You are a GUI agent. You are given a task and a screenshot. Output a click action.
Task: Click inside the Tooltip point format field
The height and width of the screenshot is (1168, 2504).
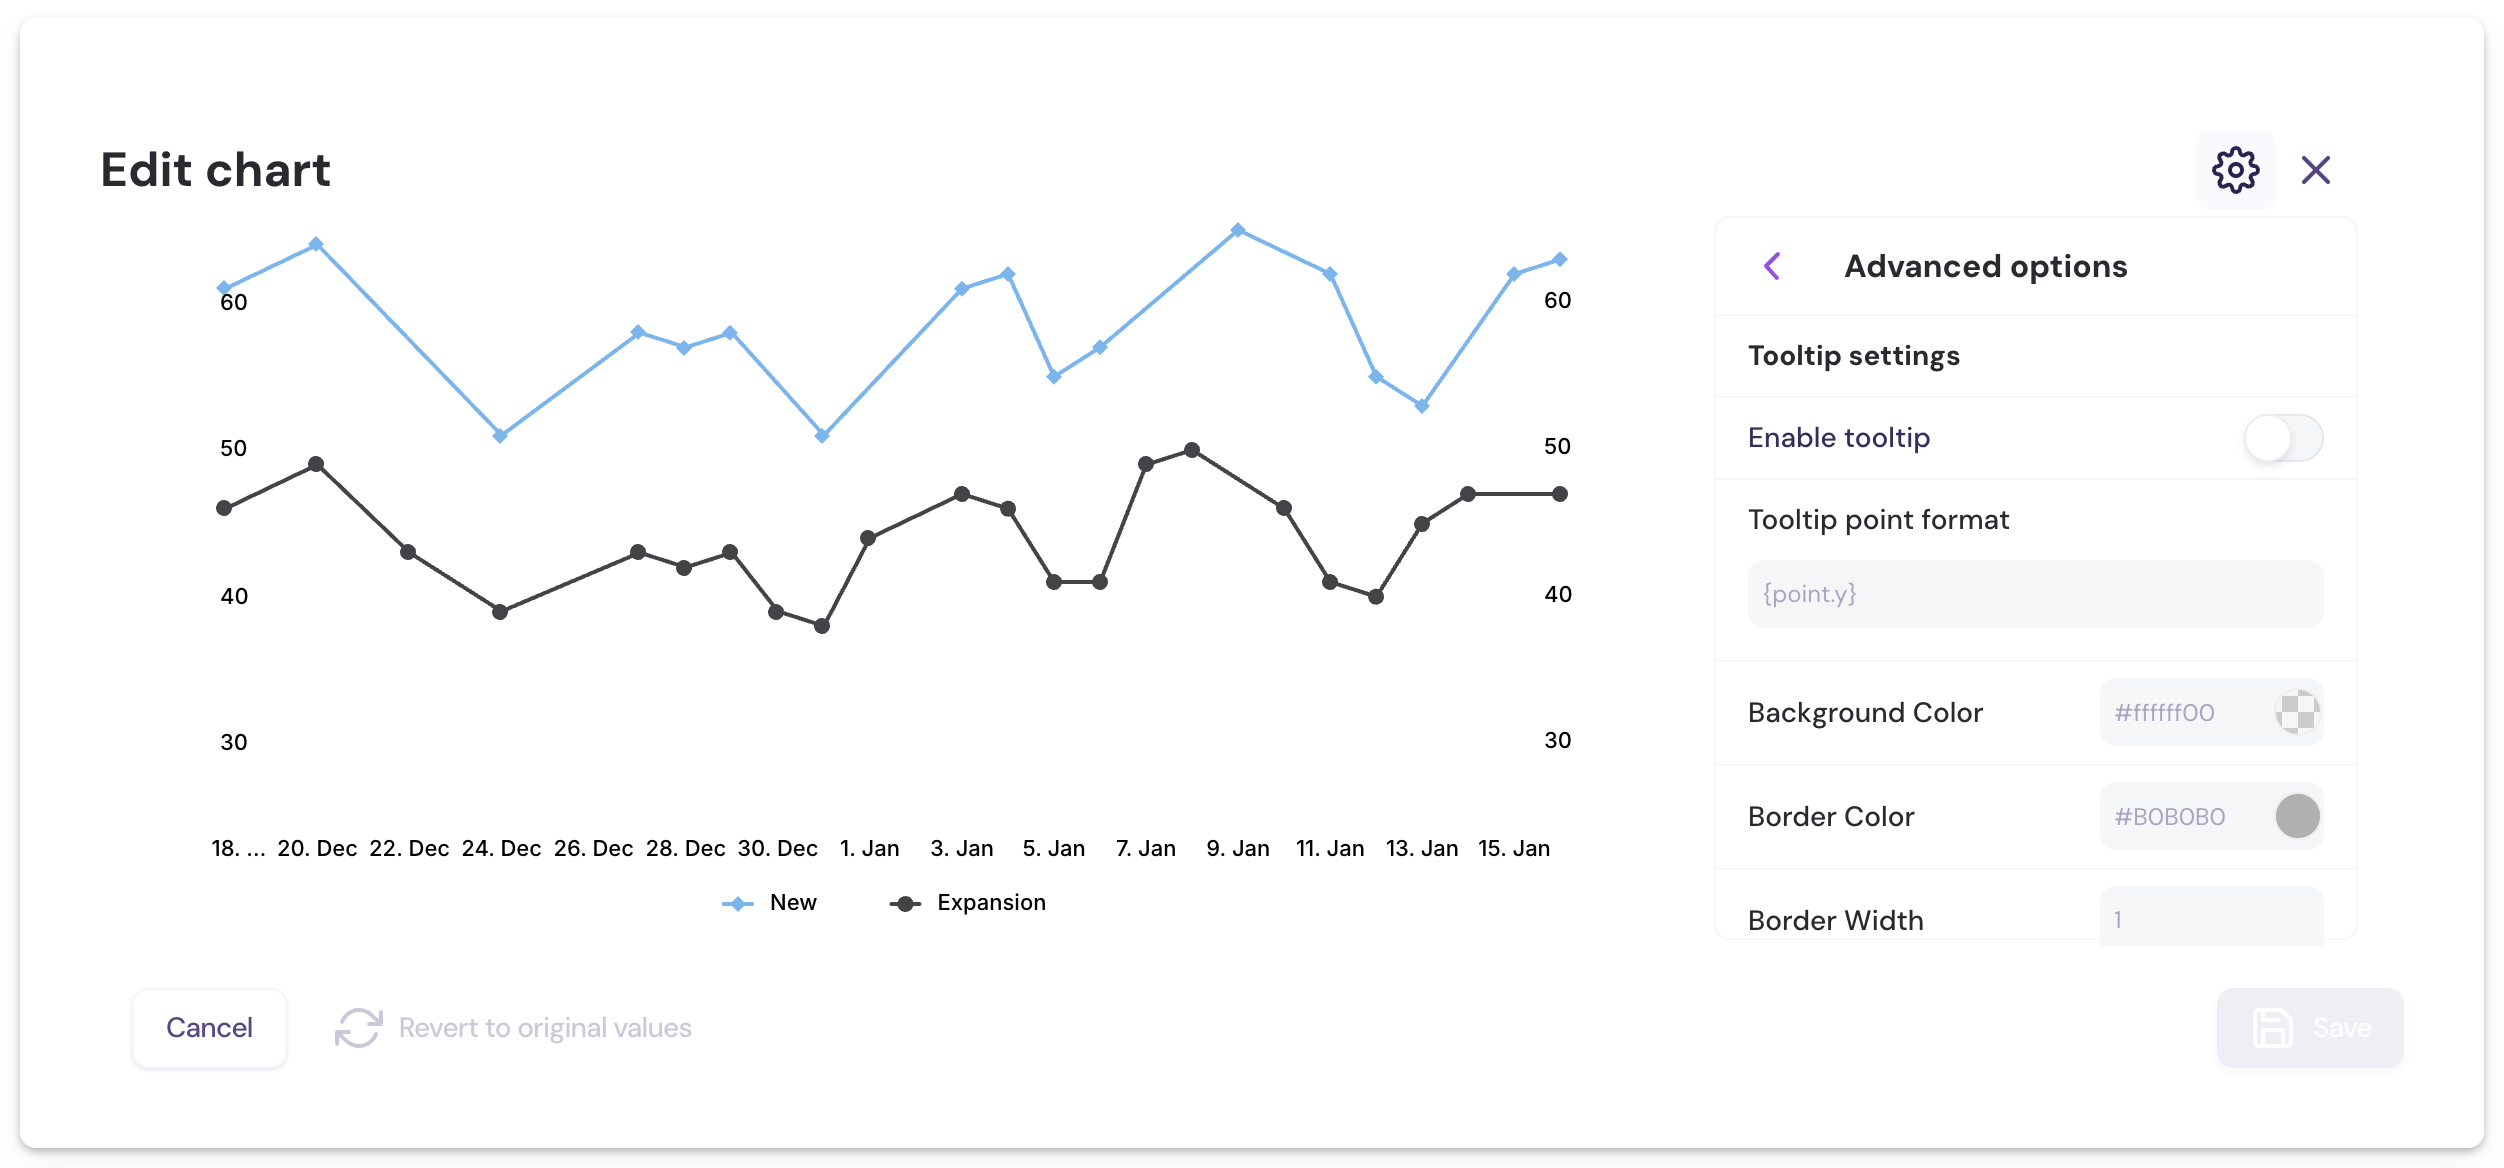point(2034,593)
